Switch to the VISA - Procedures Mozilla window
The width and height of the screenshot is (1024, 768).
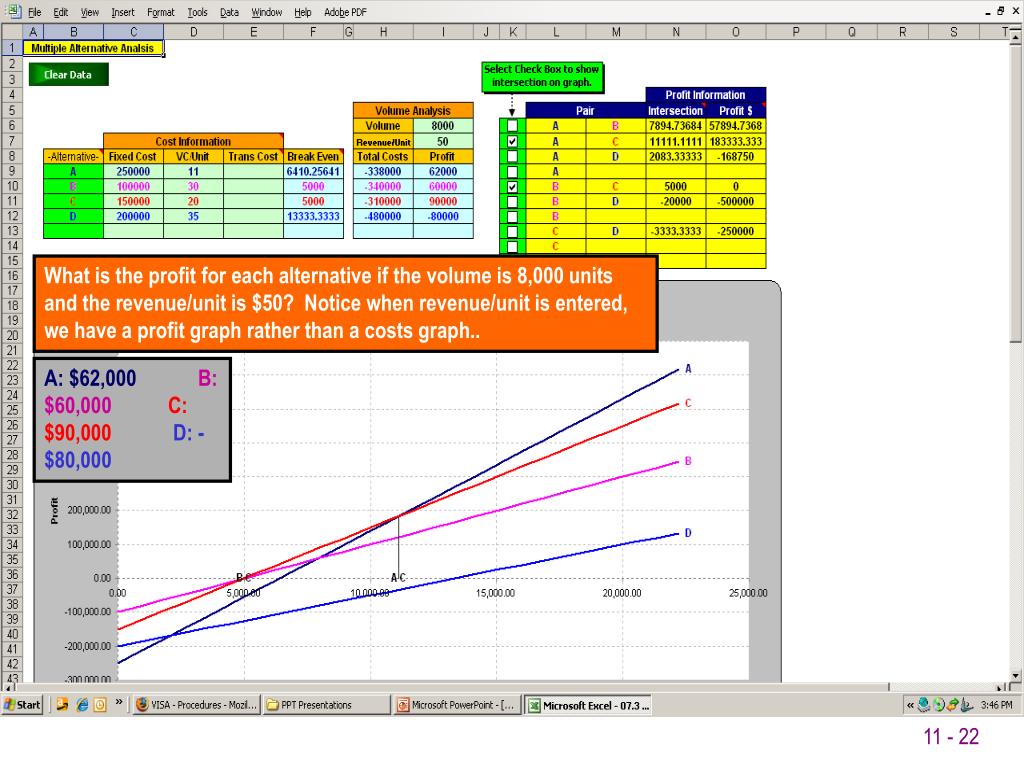click(196, 705)
